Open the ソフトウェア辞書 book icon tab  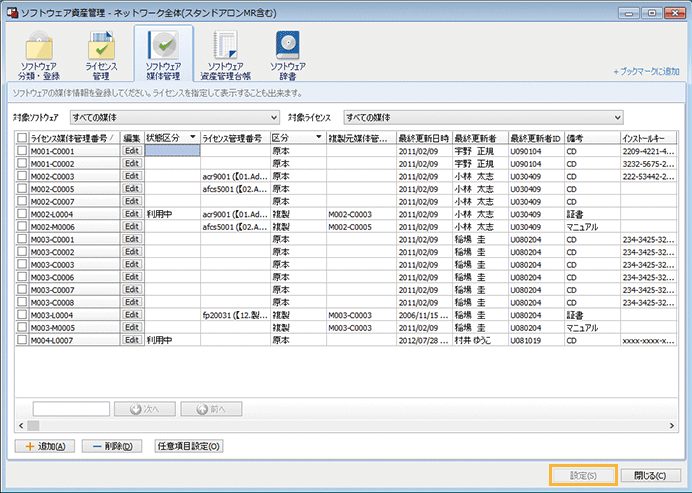tap(288, 55)
